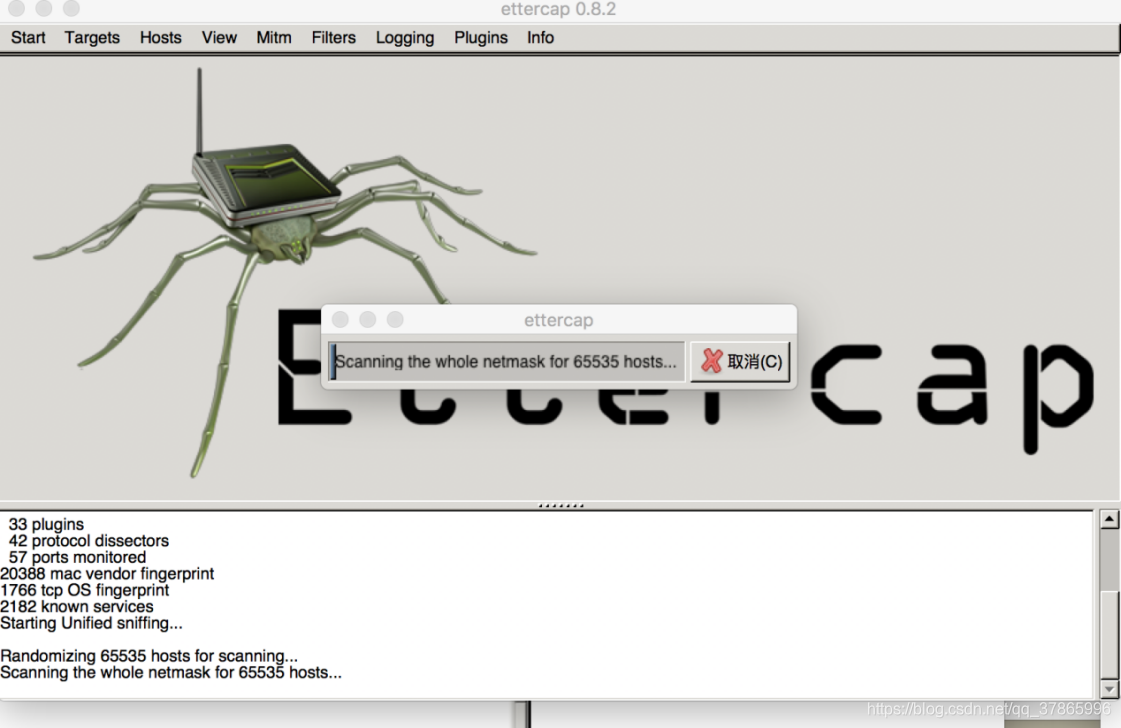
Task: Click 'Randomizing 65535 hosts for scanning...' line
Action: click(x=149, y=656)
